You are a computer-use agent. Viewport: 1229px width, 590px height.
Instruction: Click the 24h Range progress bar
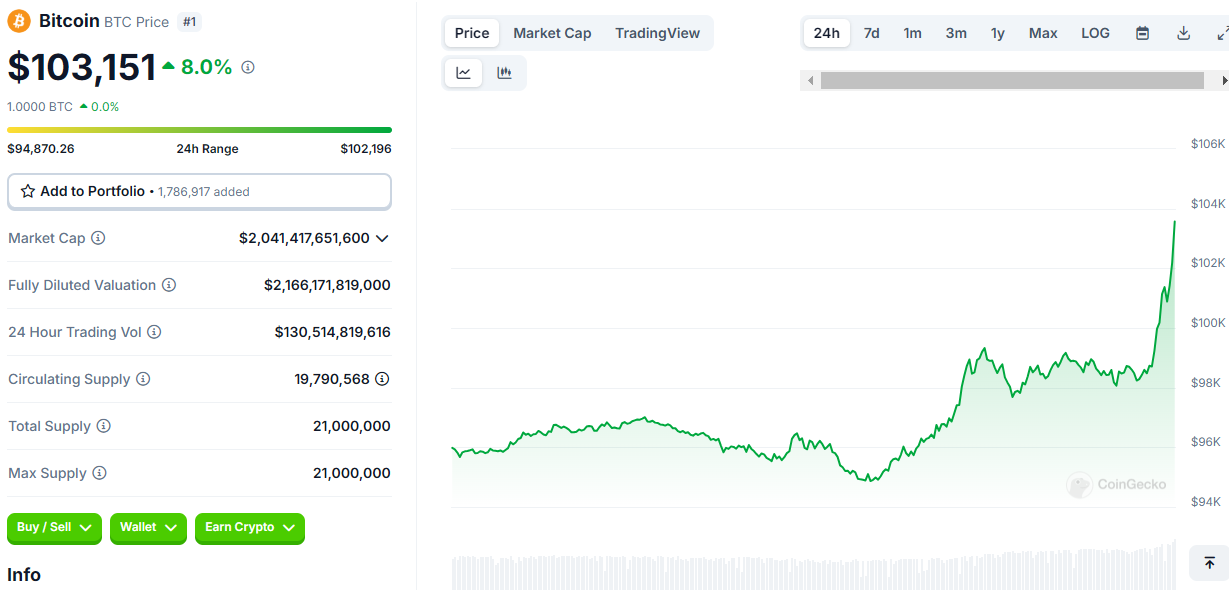[199, 130]
